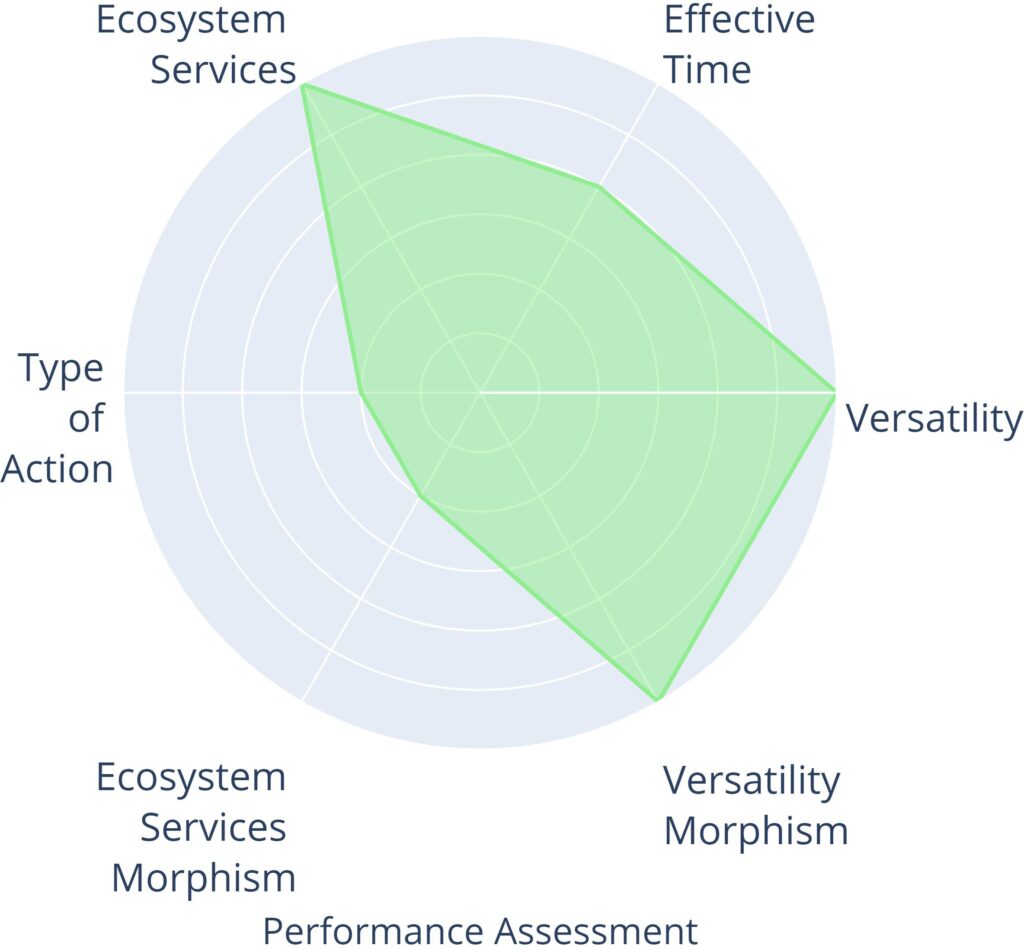Click the top-left "Ecosystem Services" axis label
The width and height of the screenshot is (1024, 948).
(x=196, y=45)
